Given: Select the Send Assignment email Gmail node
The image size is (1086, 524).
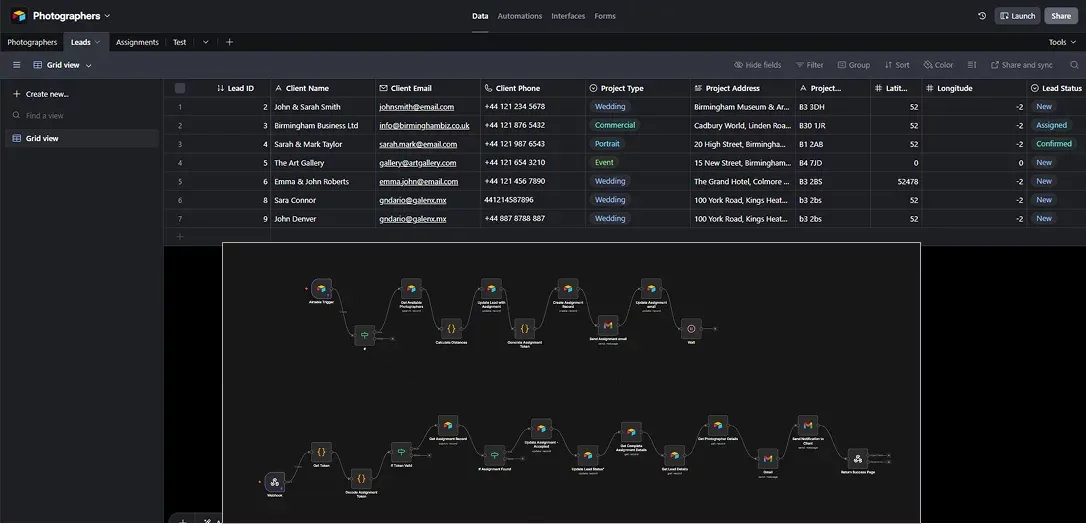Looking at the screenshot, I should [x=607, y=325].
